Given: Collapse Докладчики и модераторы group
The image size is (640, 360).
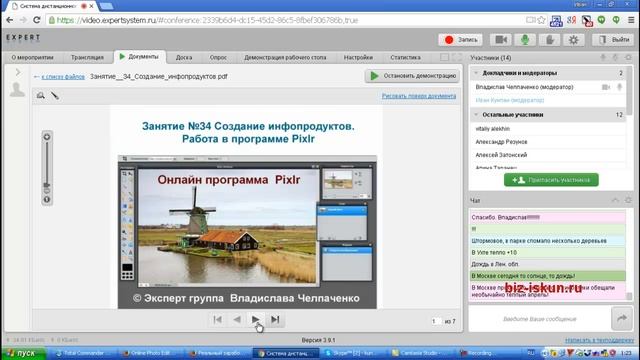Looking at the screenshot, I should (476, 73).
